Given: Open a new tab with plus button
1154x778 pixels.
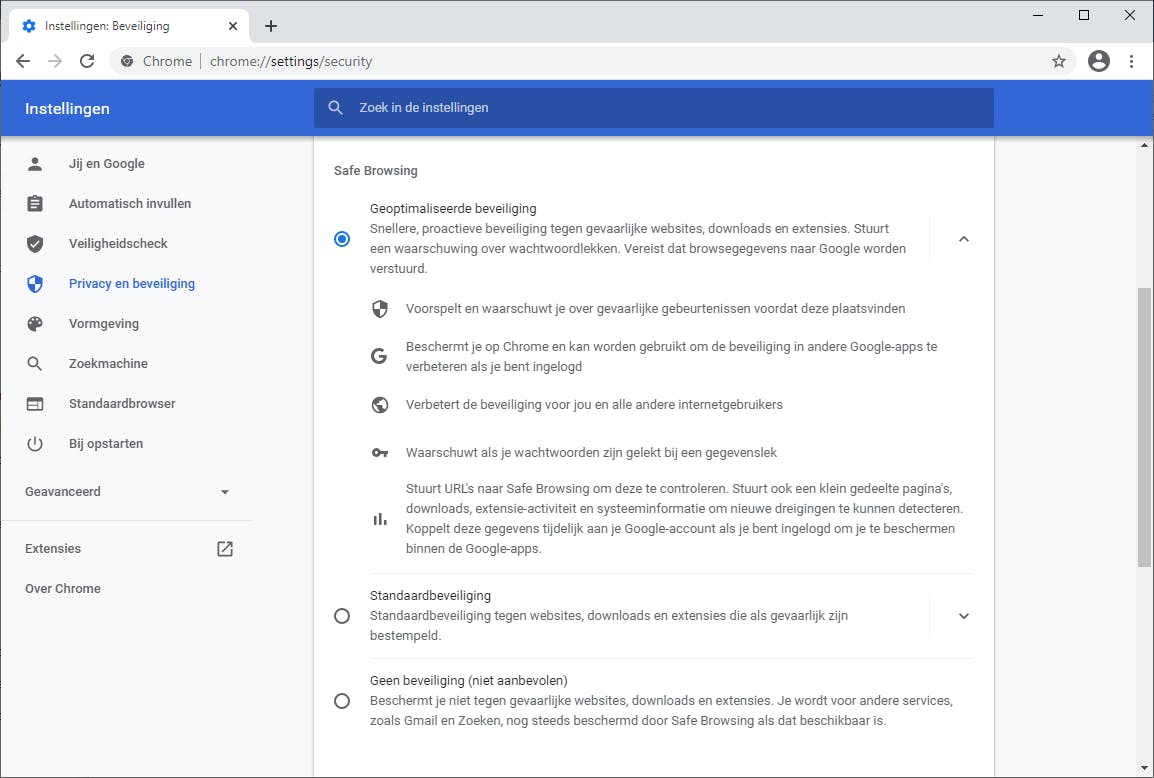Looking at the screenshot, I should (x=271, y=26).
